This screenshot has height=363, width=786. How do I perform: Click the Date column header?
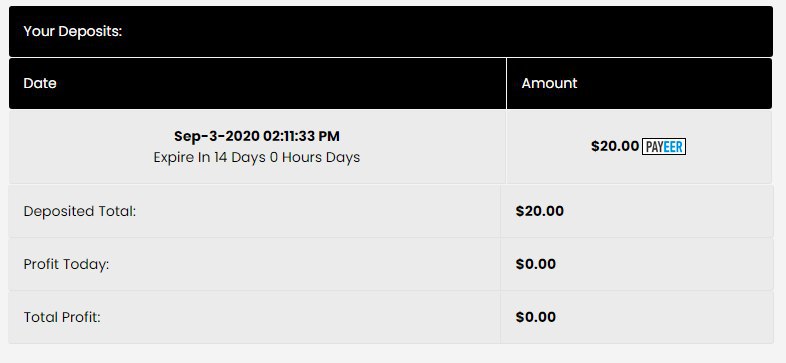(40, 83)
